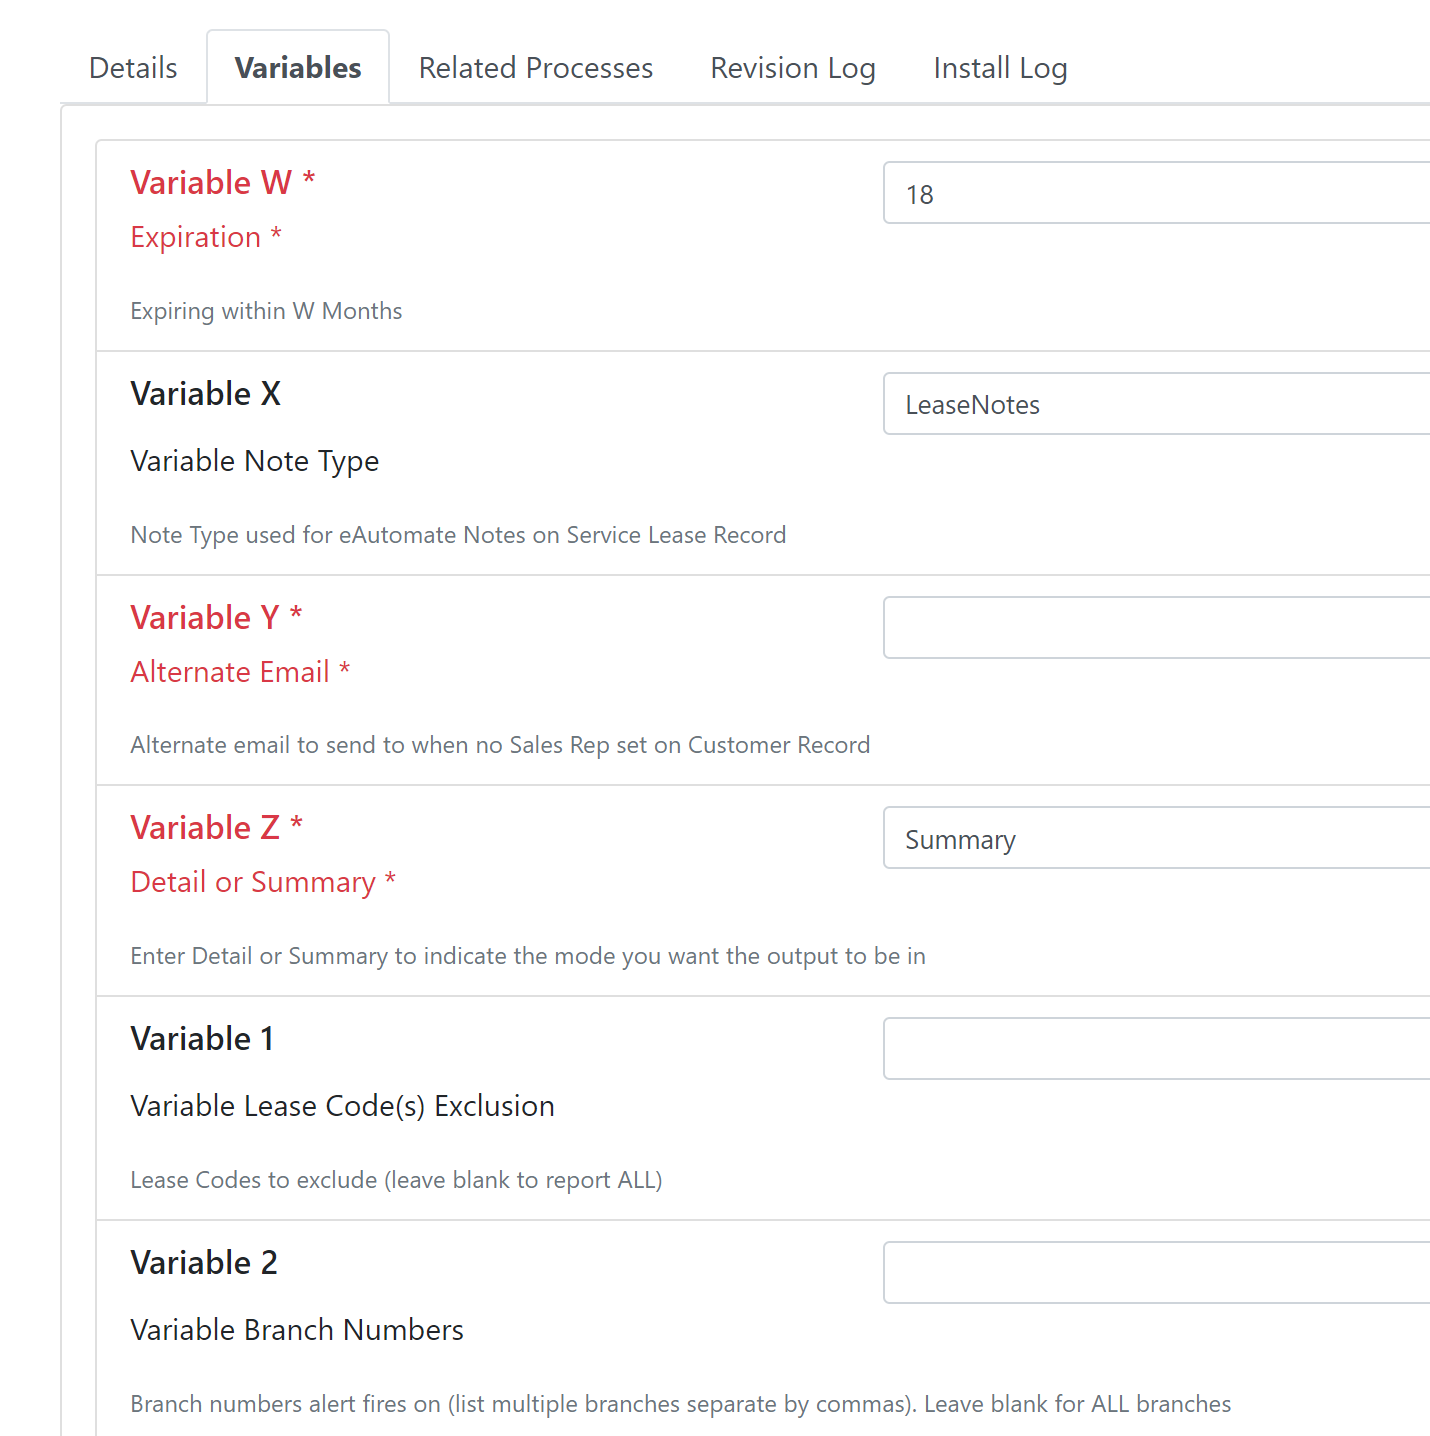Viewport: 1430px width, 1436px height.
Task: Click 'Lease Codes to exclude' description
Action: (396, 1180)
